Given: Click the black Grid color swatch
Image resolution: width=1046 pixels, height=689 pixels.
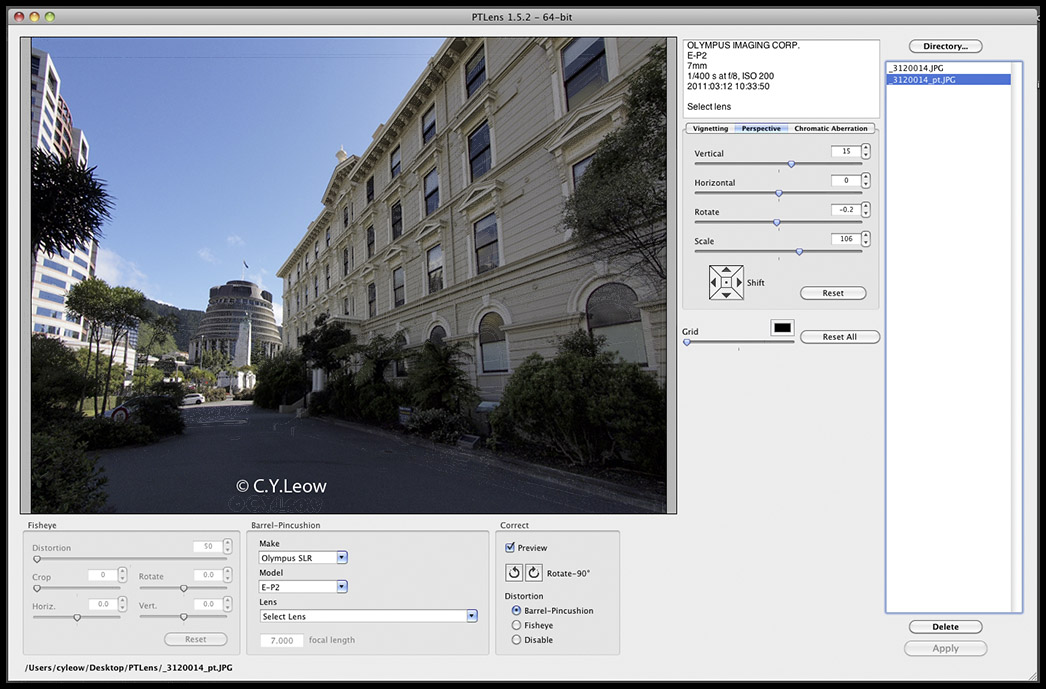Looking at the screenshot, I should [x=782, y=327].
